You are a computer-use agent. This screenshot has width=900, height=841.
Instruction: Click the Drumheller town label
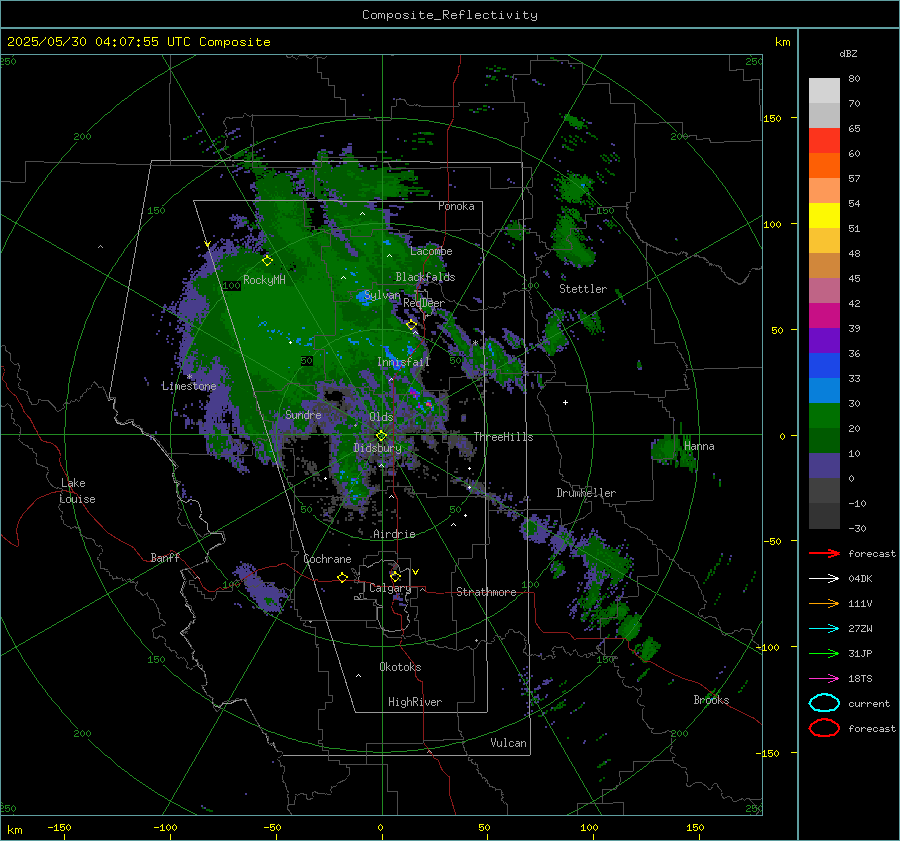586,493
